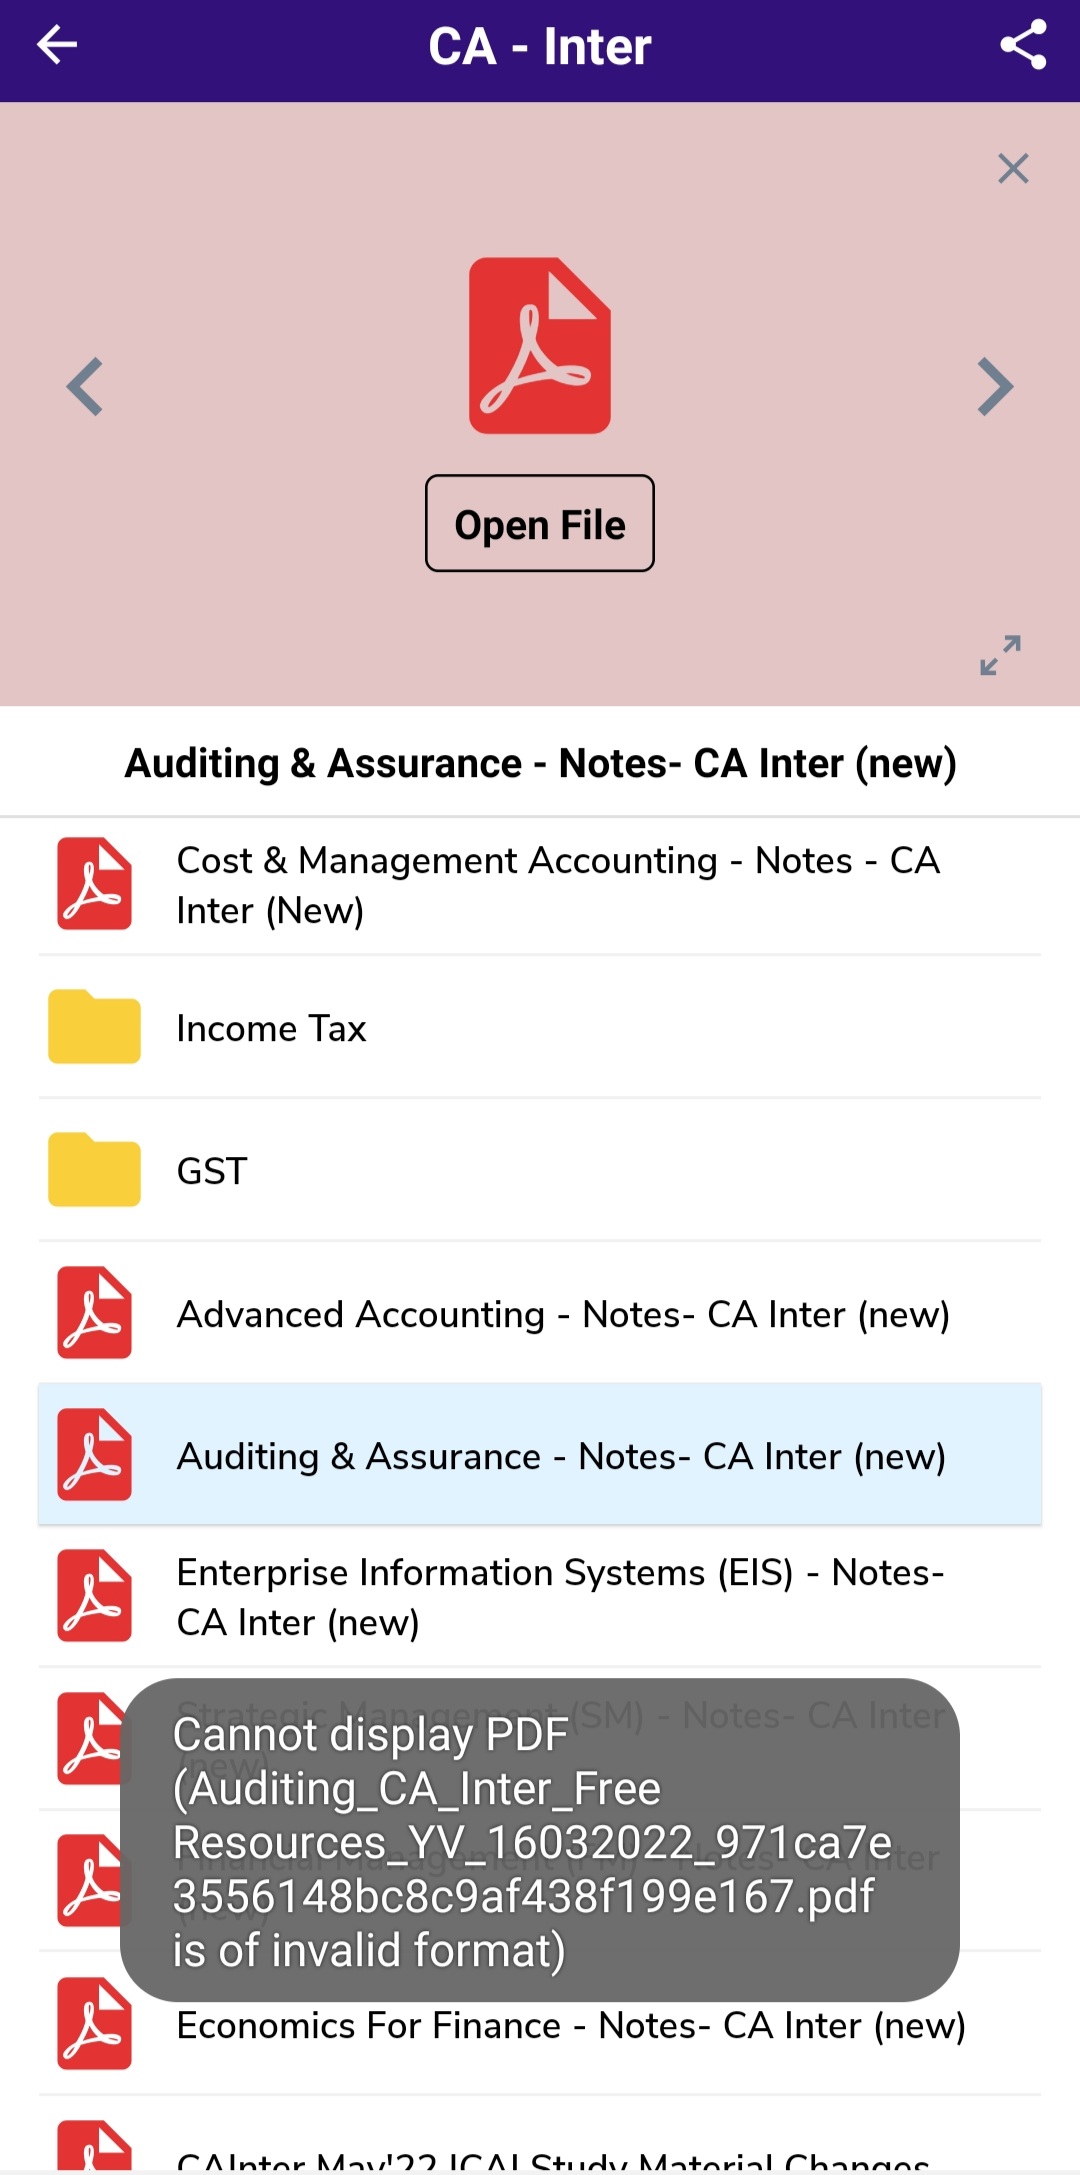This screenshot has width=1080, height=2175.
Task: Close the file preview panel
Action: pyautogui.click(x=1013, y=168)
